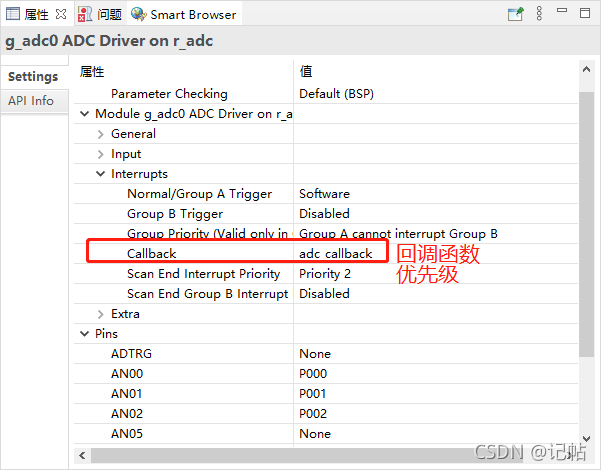Select the Group Priority property row label
The image size is (601, 470).
pos(208,233)
